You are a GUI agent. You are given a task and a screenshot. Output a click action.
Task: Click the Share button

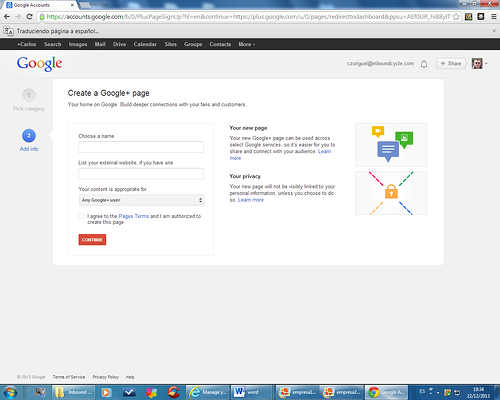[451, 63]
